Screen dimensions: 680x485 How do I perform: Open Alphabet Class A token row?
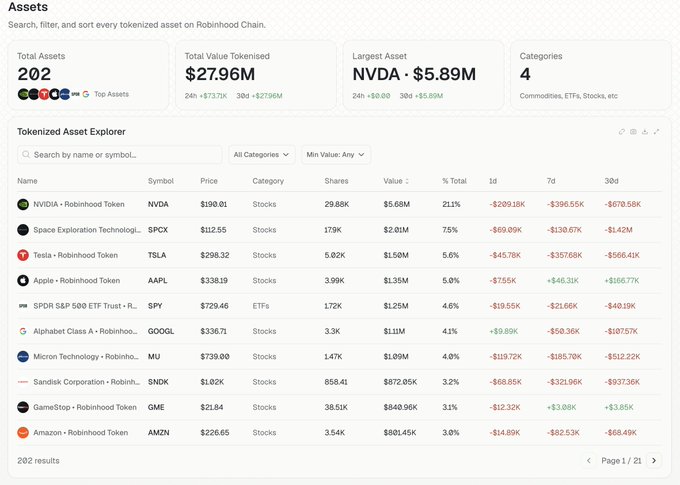tap(340, 331)
